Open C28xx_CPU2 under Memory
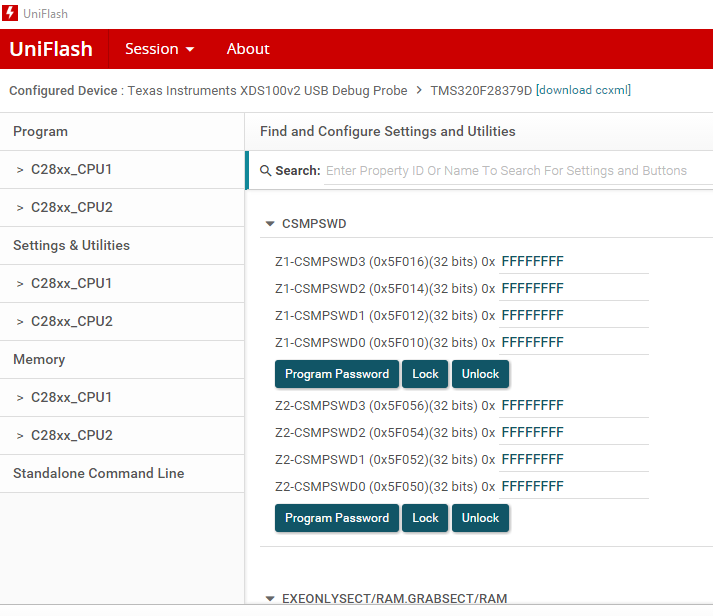 (x=71, y=435)
